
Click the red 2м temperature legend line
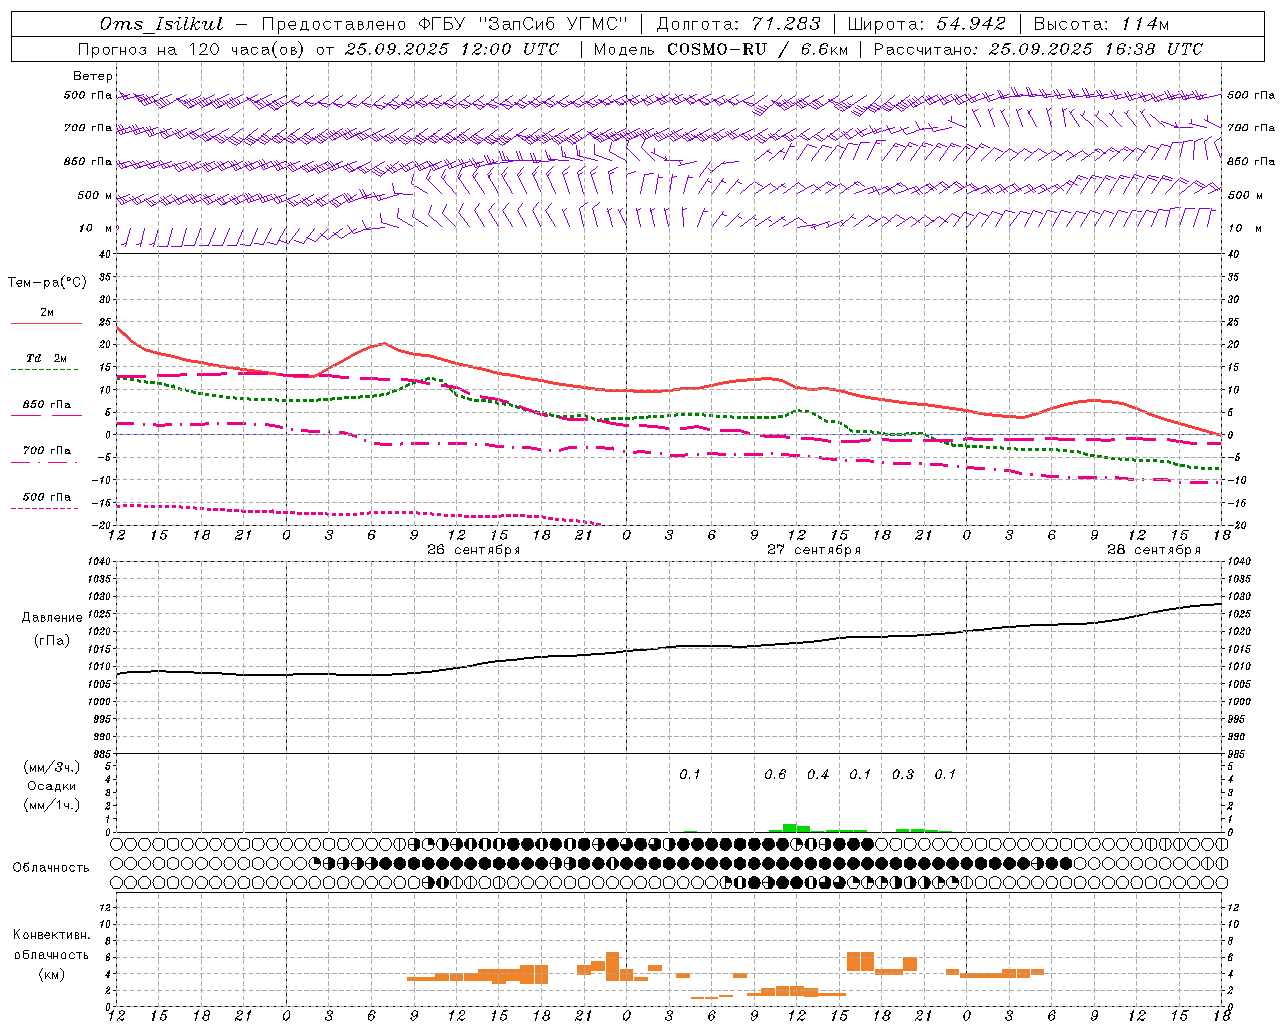[x=46, y=323]
